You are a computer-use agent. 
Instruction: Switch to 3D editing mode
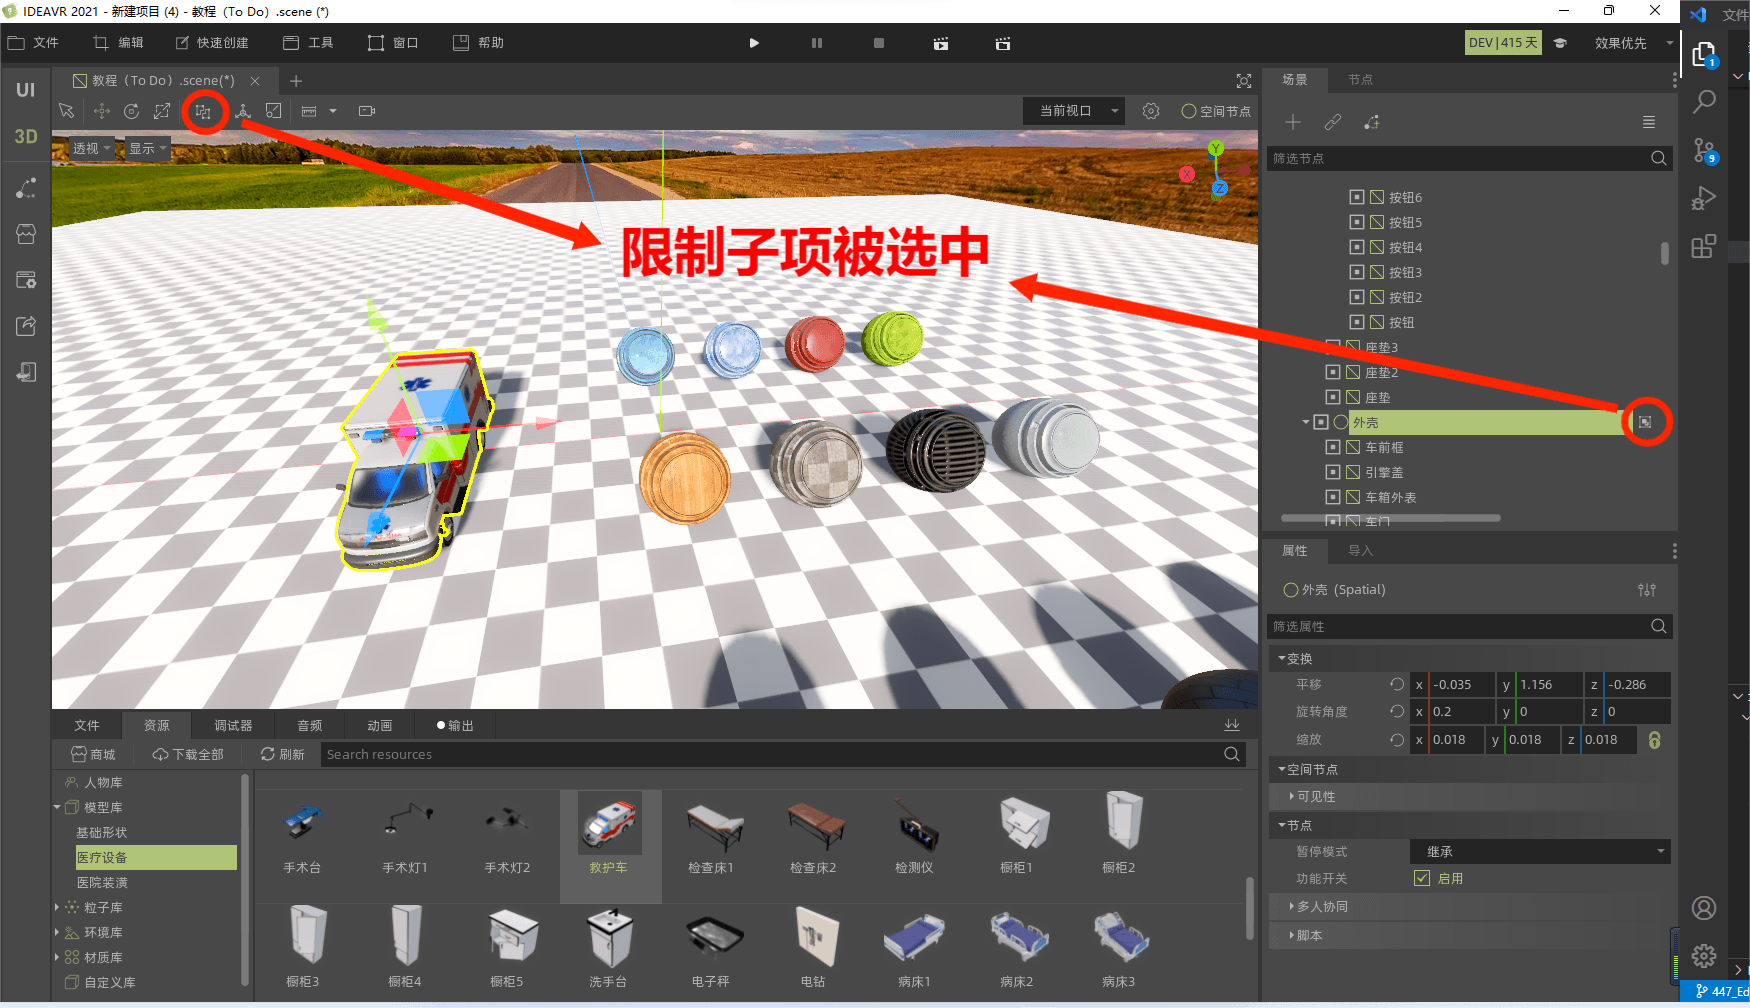[26, 137]
